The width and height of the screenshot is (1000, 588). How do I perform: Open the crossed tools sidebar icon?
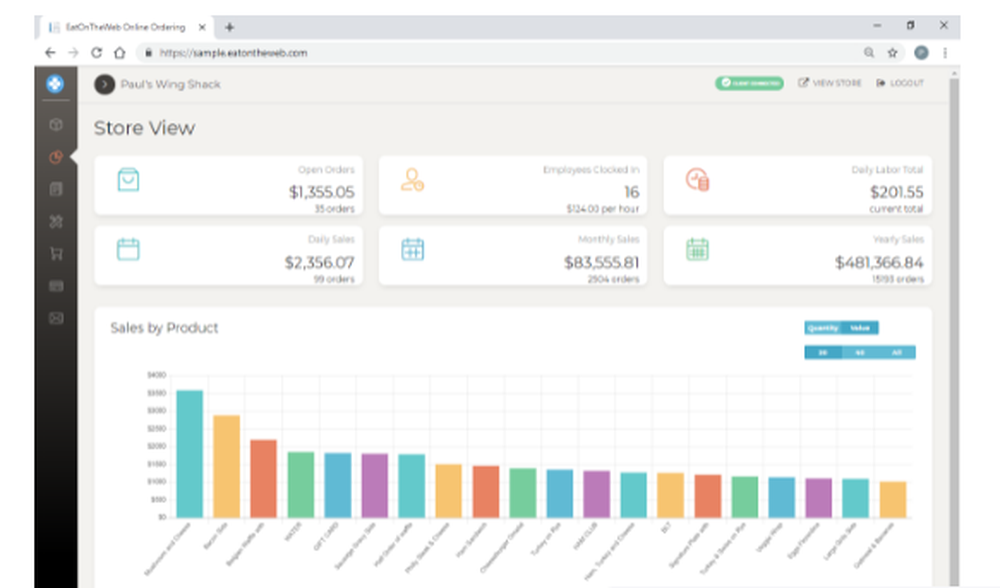tap(56, 221)
